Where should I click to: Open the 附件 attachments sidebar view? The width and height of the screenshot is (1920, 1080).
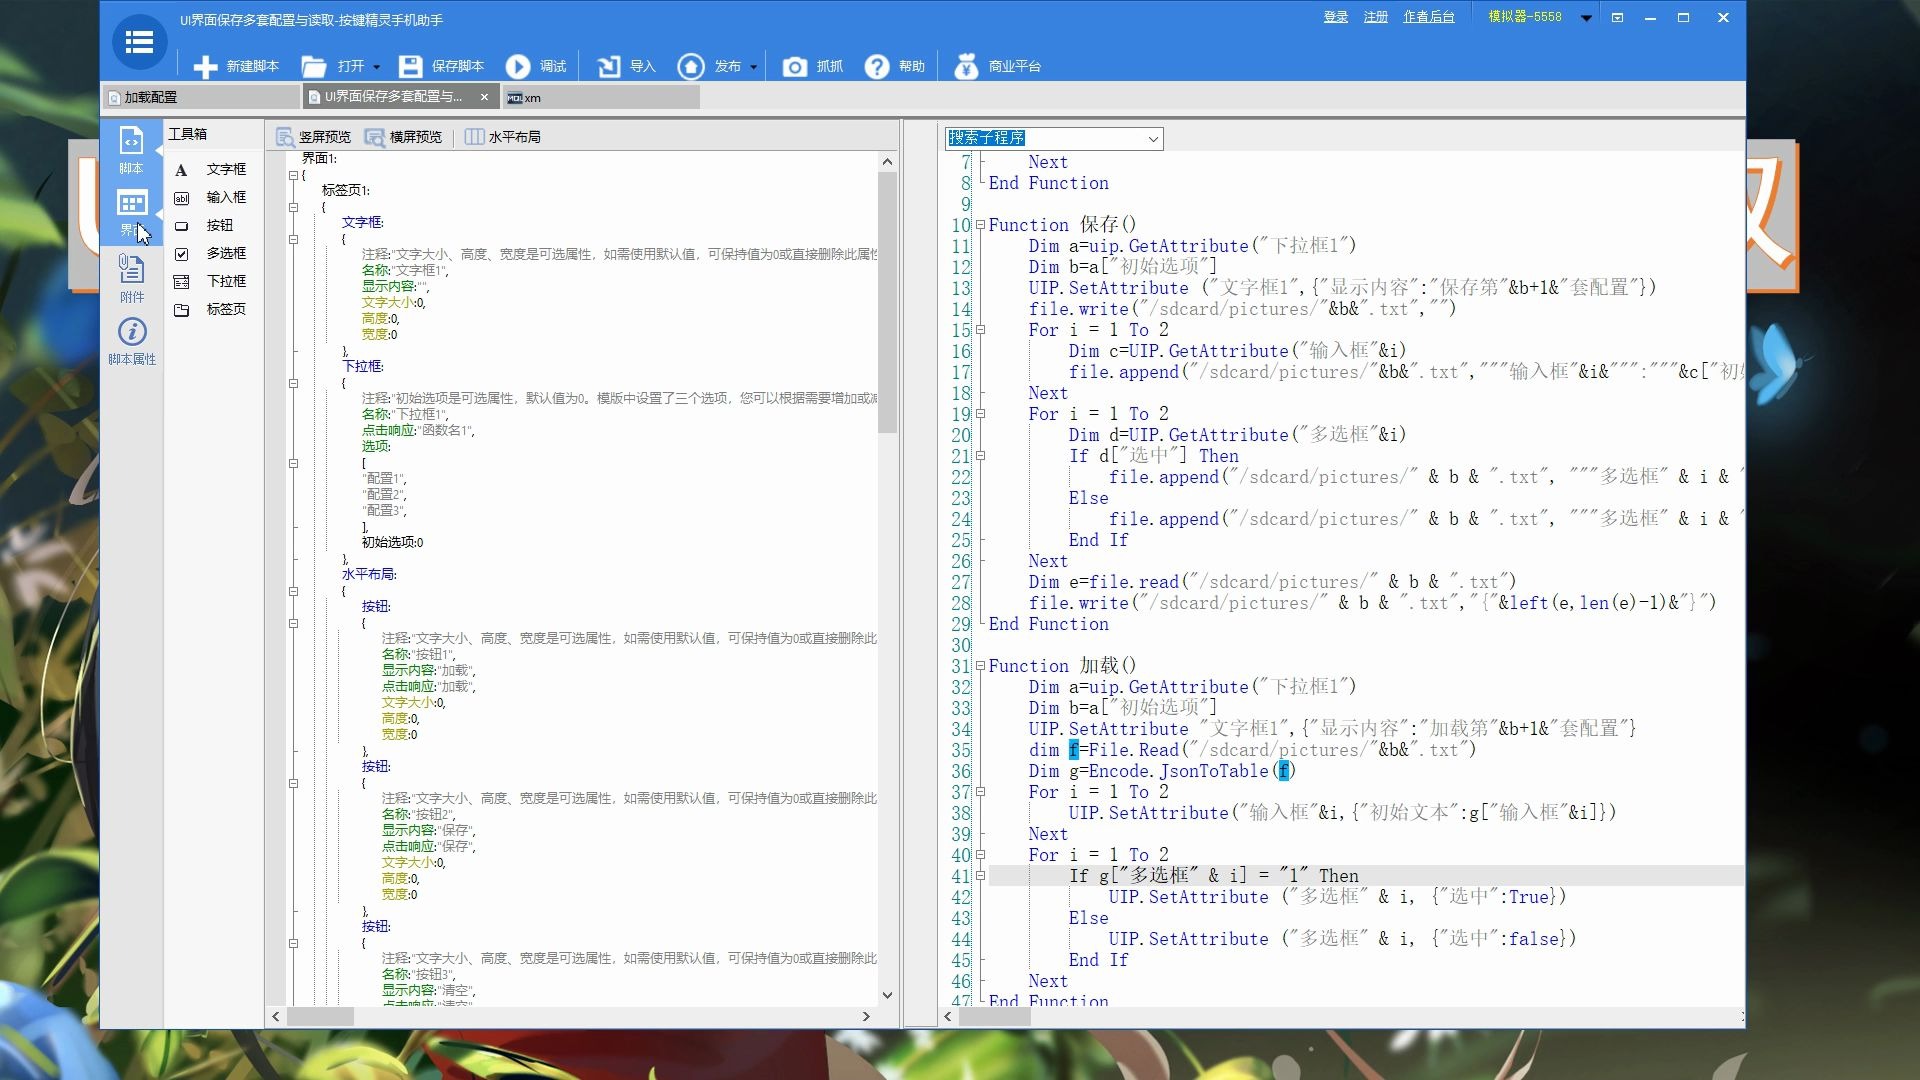[131, 277]
